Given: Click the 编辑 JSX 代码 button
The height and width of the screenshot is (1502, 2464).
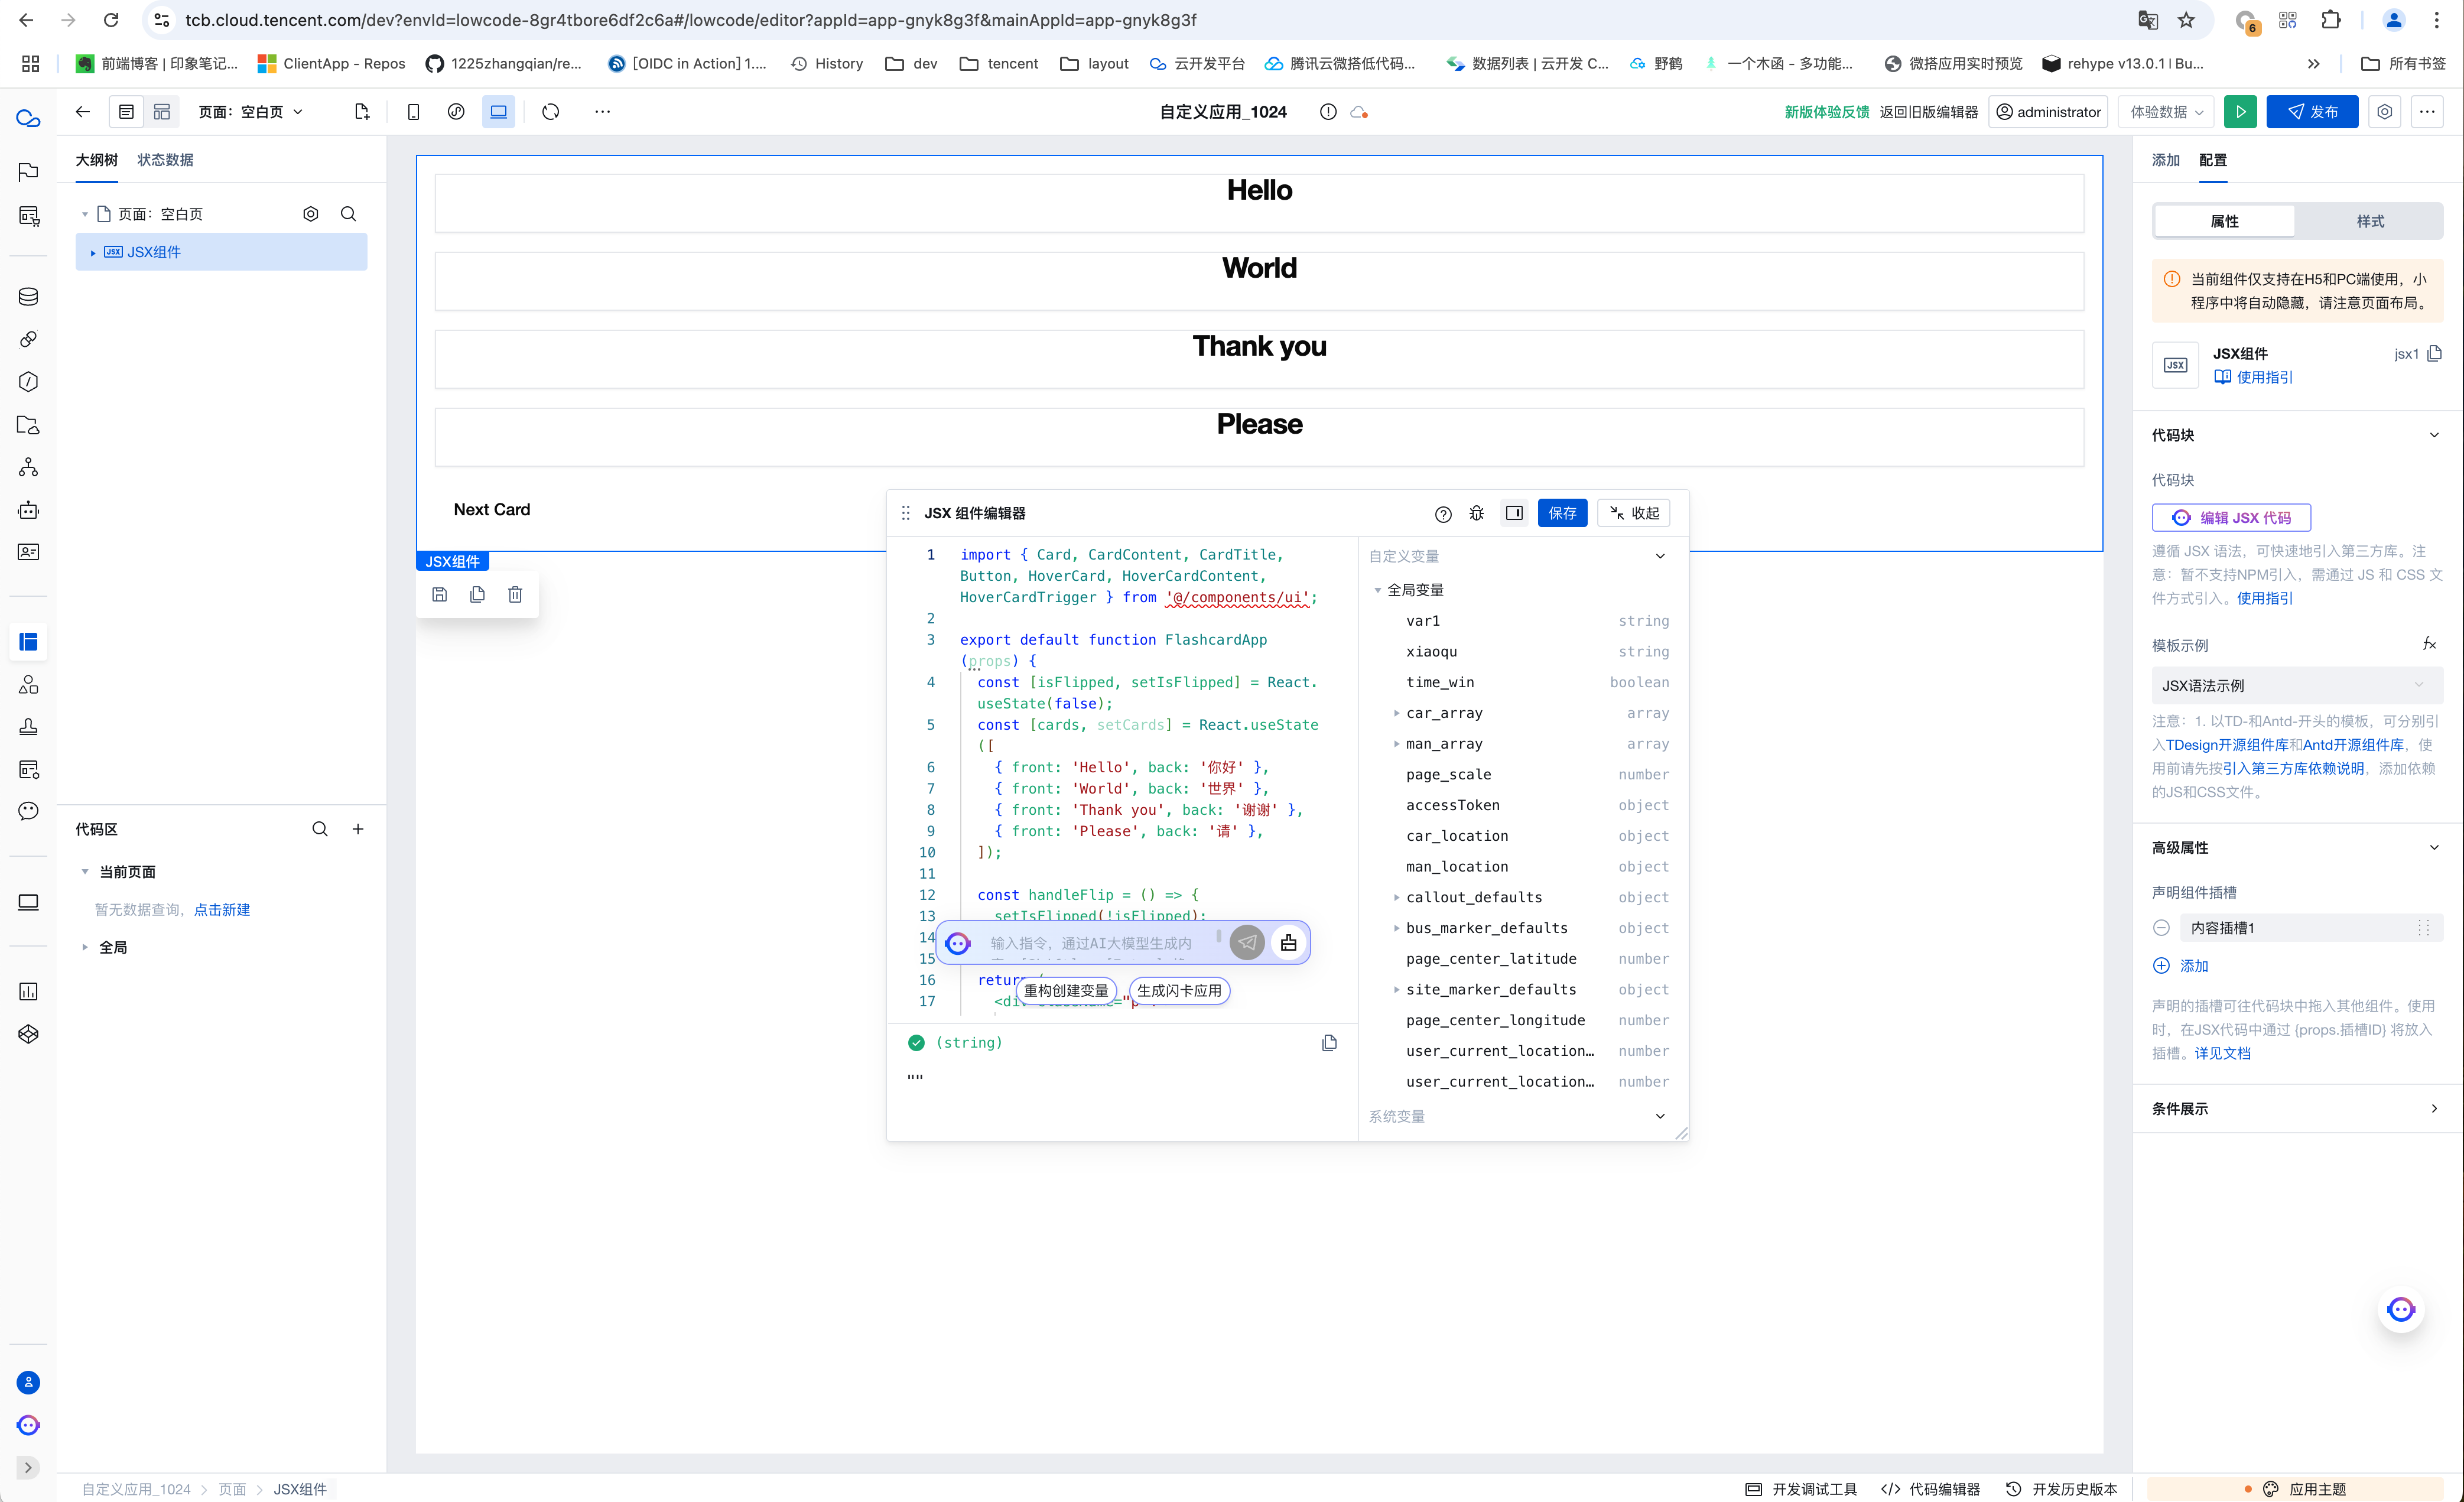Looking at the screenshot, I should pos(2231,518).
